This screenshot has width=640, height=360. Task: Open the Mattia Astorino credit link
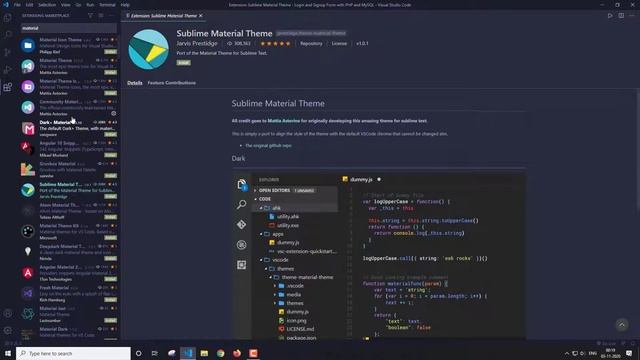click(284, 121)
